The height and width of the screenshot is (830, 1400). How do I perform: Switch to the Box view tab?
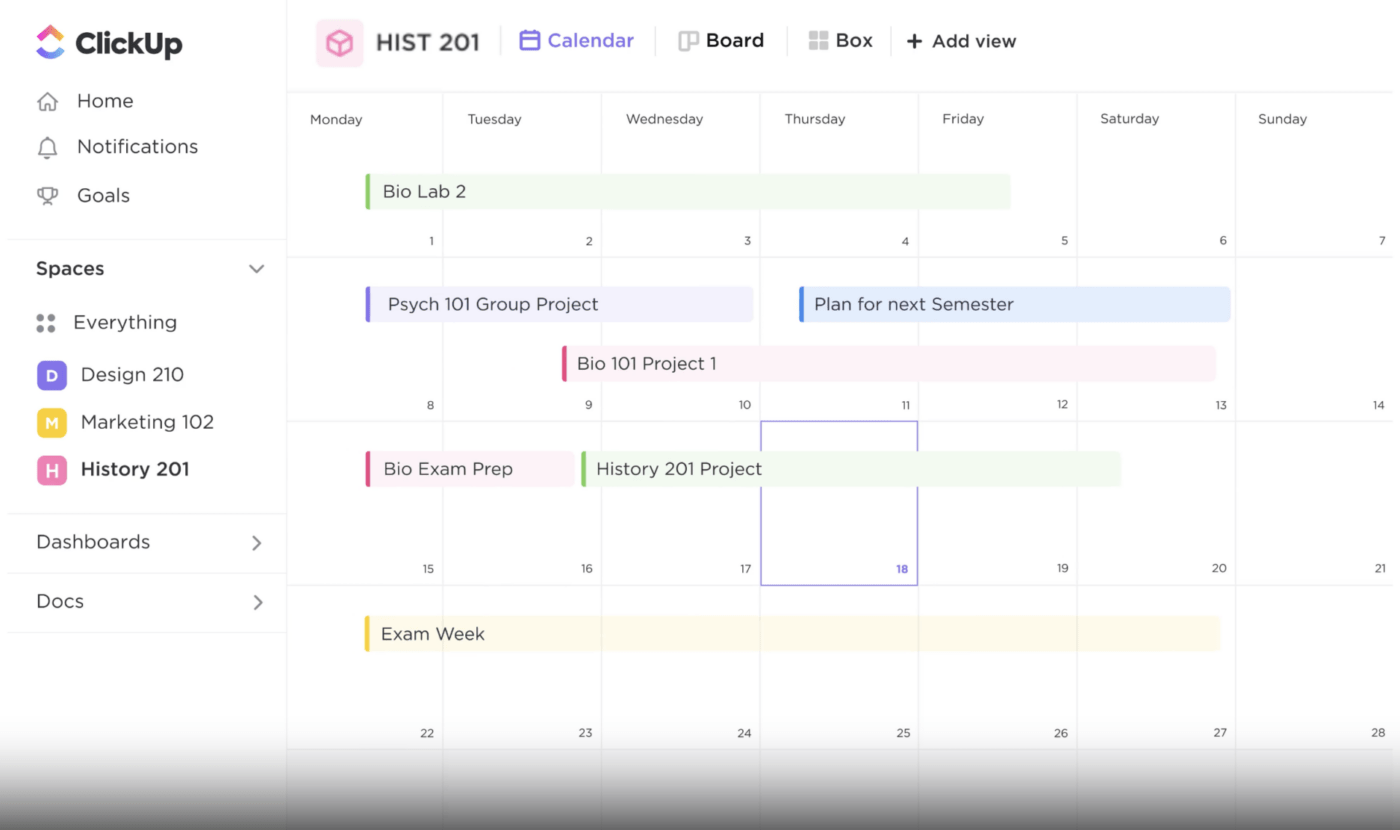click(840, 41)
